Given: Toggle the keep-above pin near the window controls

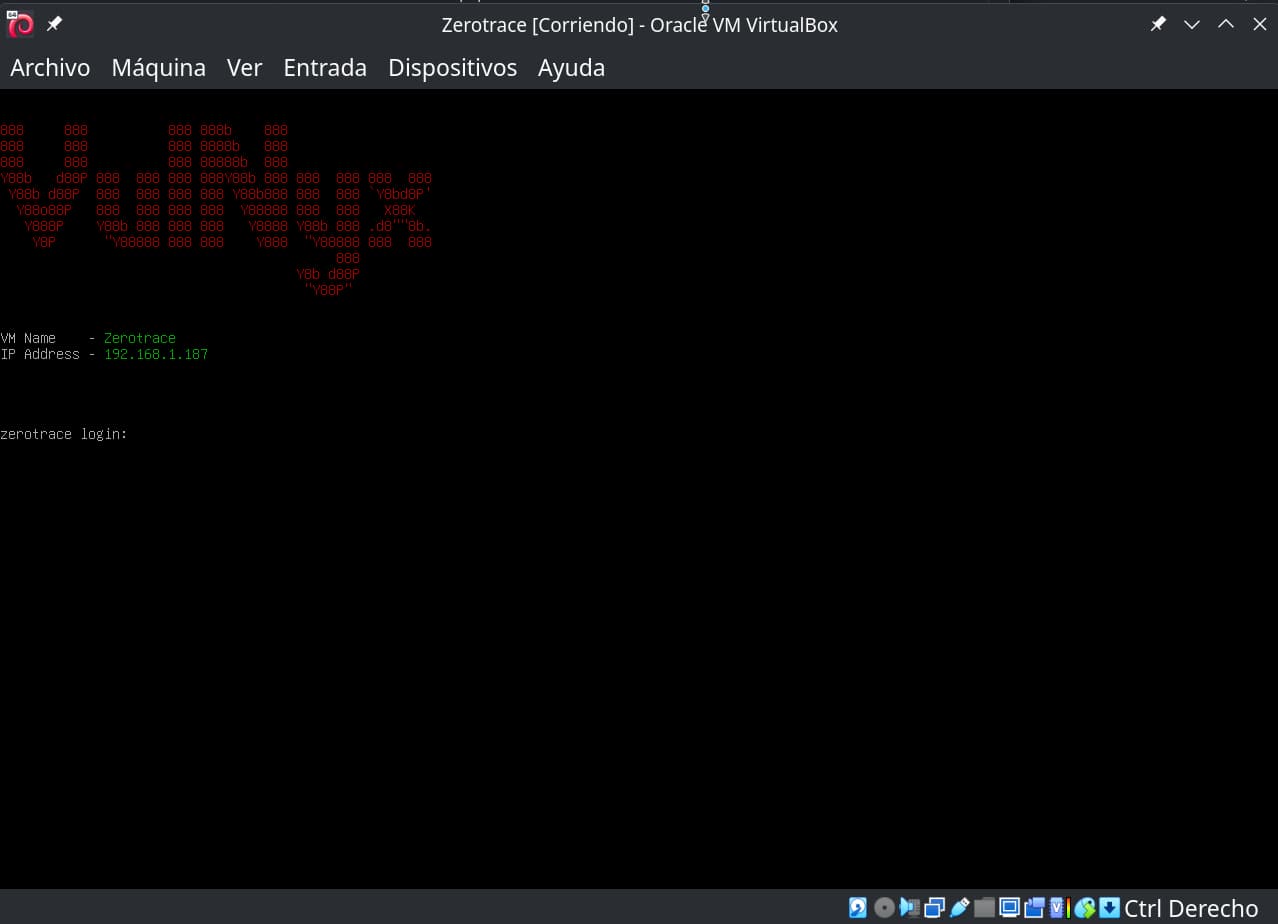Looking at the screenshot, I should tap(1158, 24).
